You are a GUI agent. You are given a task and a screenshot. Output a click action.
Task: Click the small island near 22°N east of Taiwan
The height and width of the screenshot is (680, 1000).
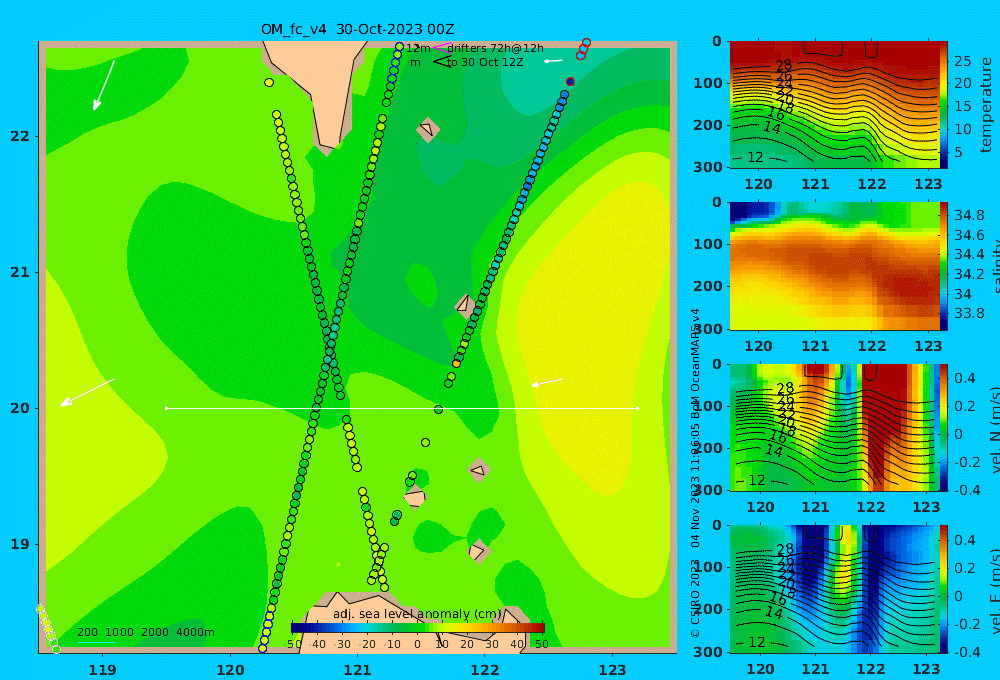pyautogui.click(x=428, y=129)
